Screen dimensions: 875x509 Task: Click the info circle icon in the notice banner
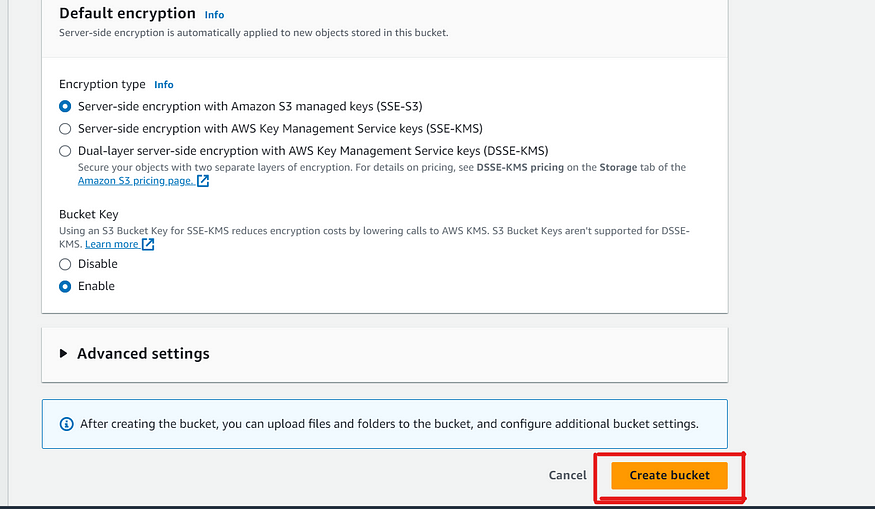pos(66,424)
